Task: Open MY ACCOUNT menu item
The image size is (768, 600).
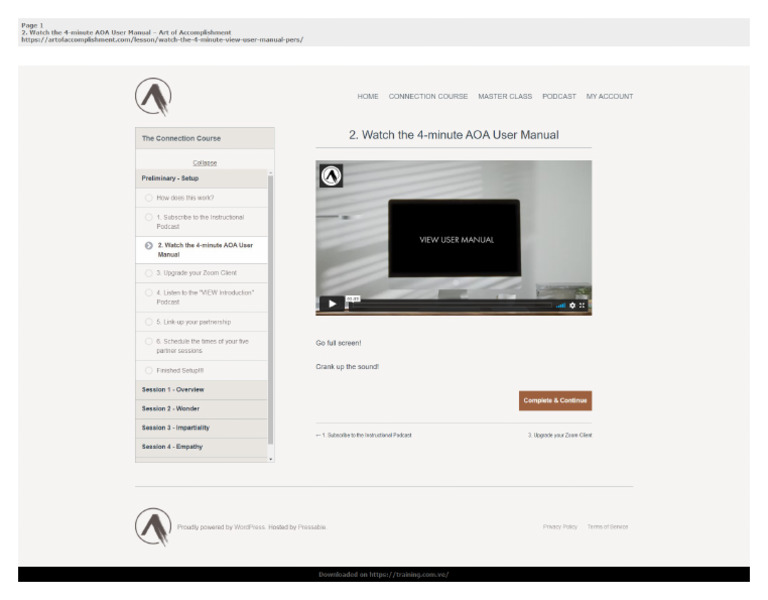Action: coord(610,96)
